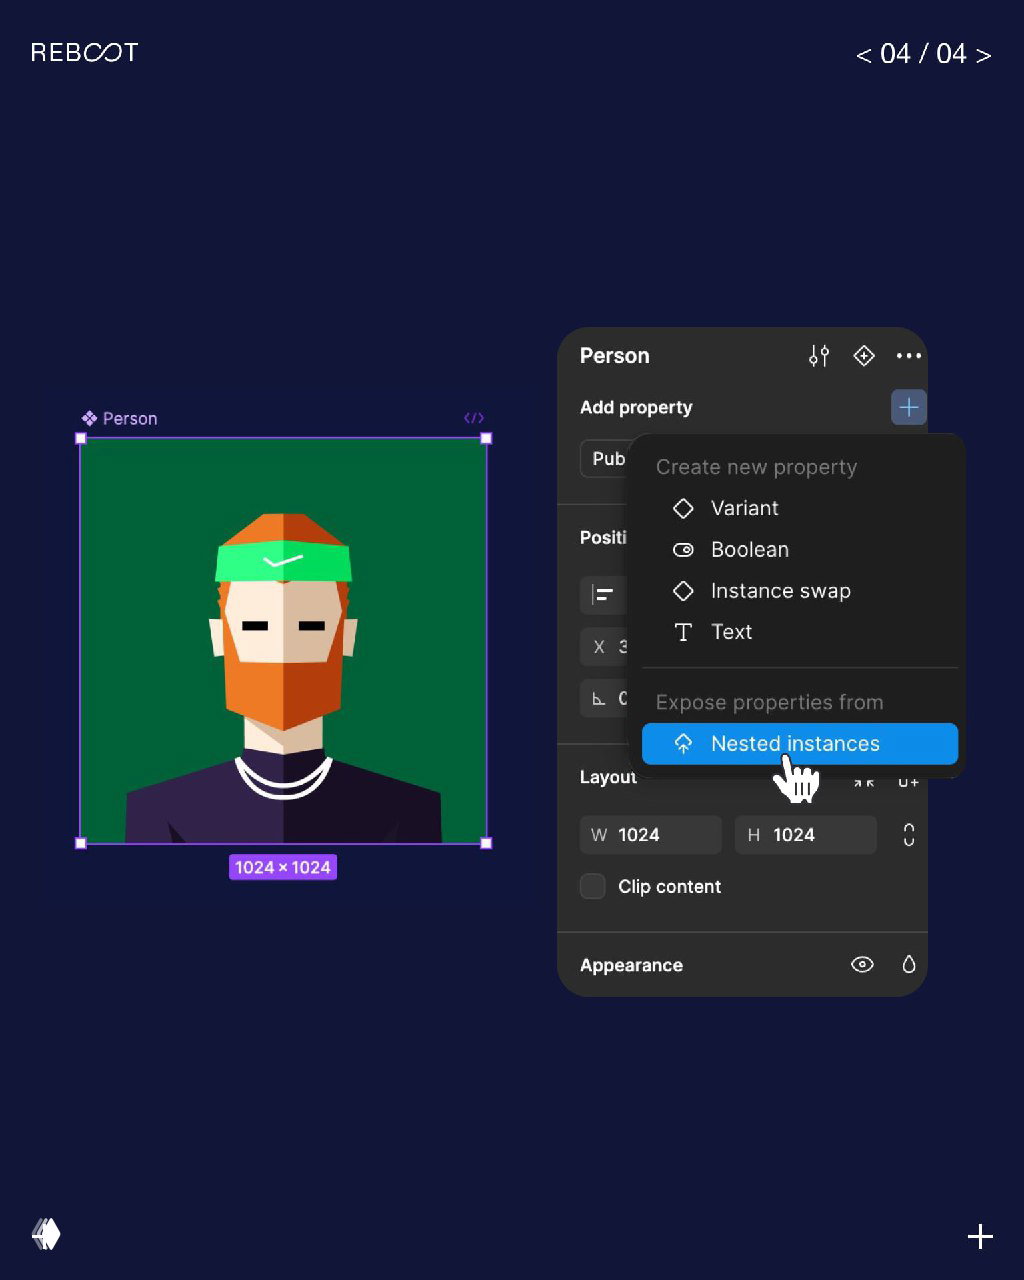The width and height of the screenshot is (1024, 1280).
Task: Click the logo icon in bottom-left corner
Action: (46, 1234)
